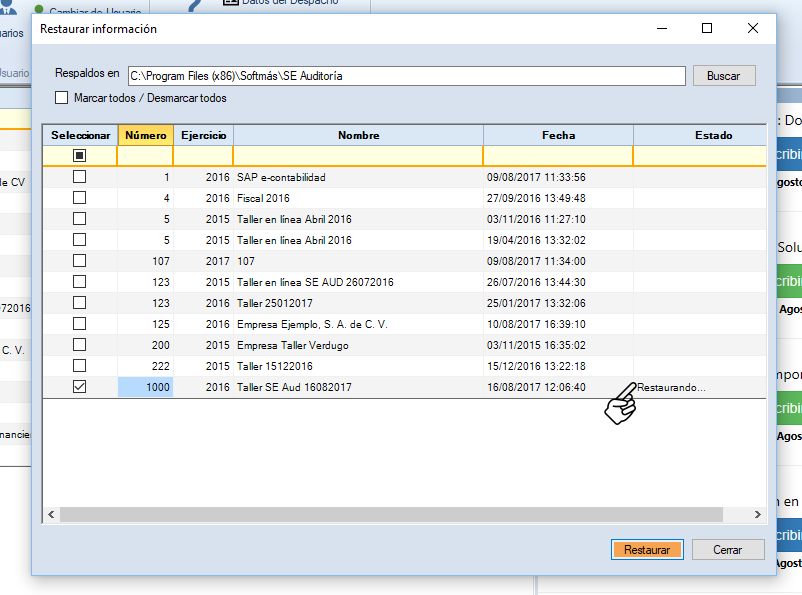Toggle the filter row checkbox under Seleccionar

(80, 156)
